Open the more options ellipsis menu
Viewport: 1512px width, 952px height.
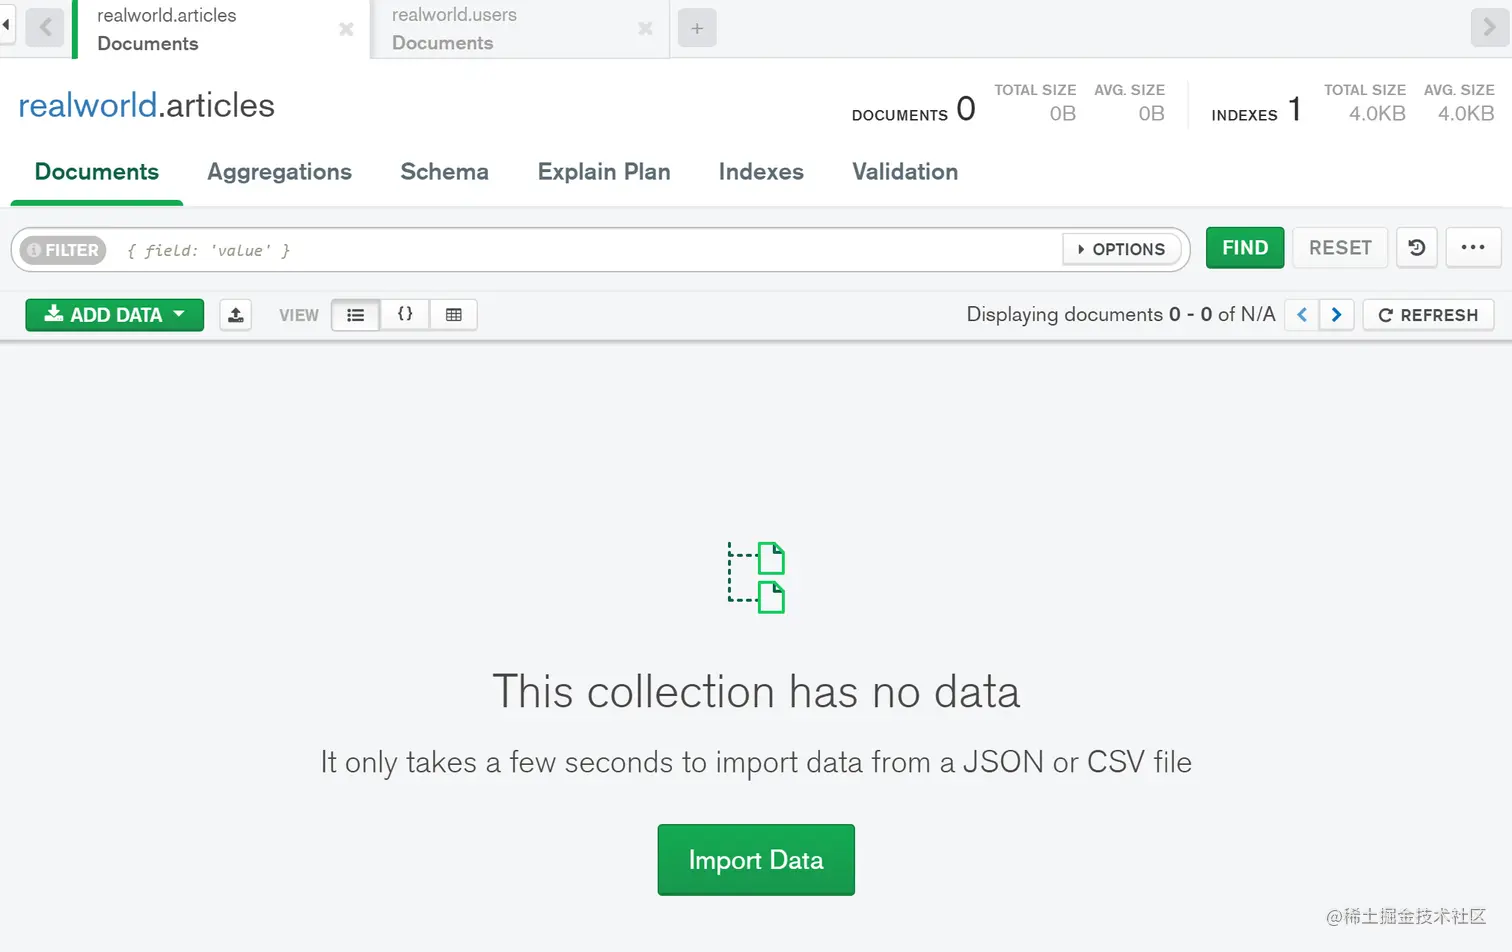click(1473, 248)
